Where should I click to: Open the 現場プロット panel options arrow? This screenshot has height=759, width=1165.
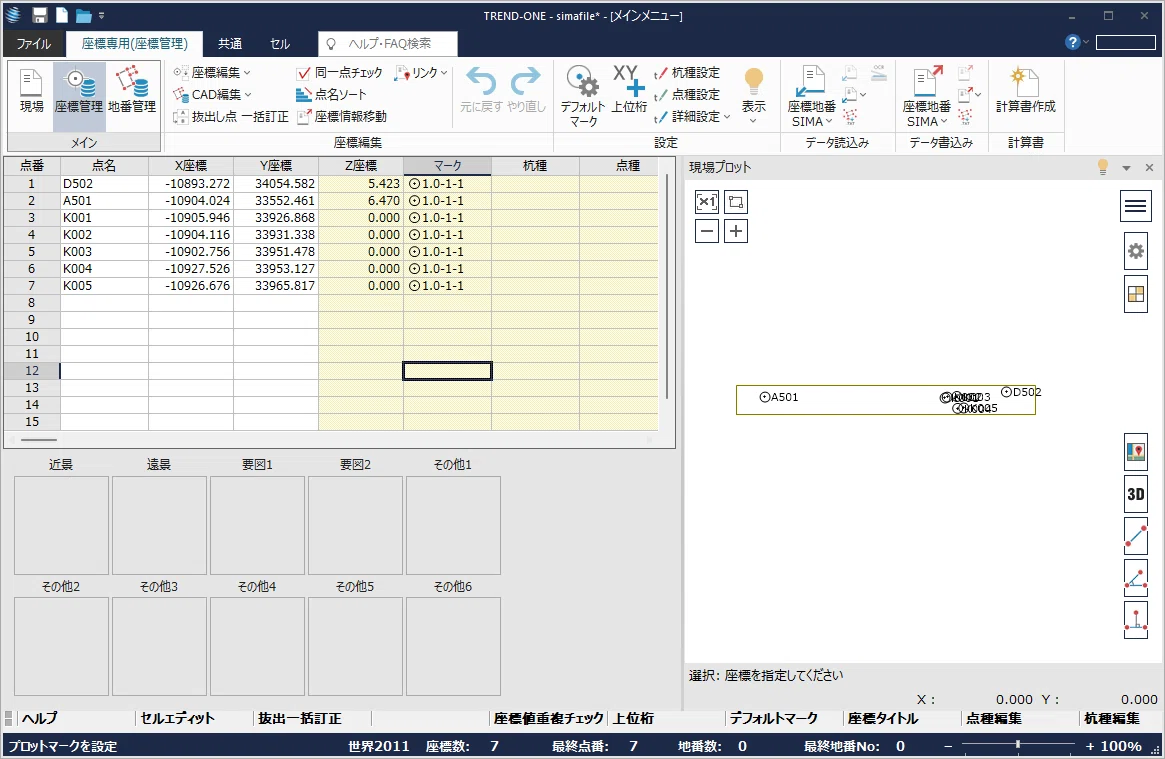1126,168
